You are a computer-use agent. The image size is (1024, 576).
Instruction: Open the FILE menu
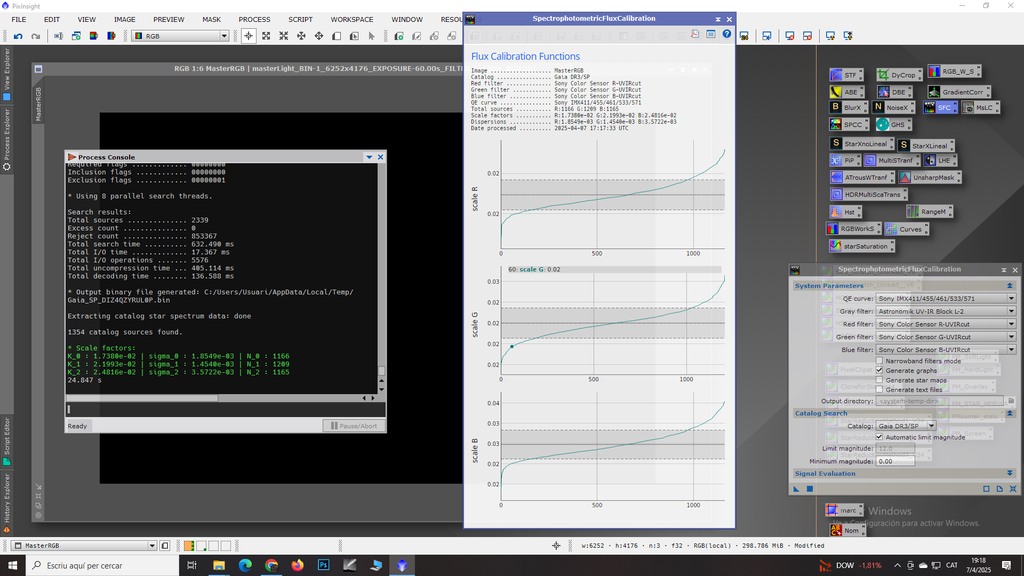tap(19, 20)
